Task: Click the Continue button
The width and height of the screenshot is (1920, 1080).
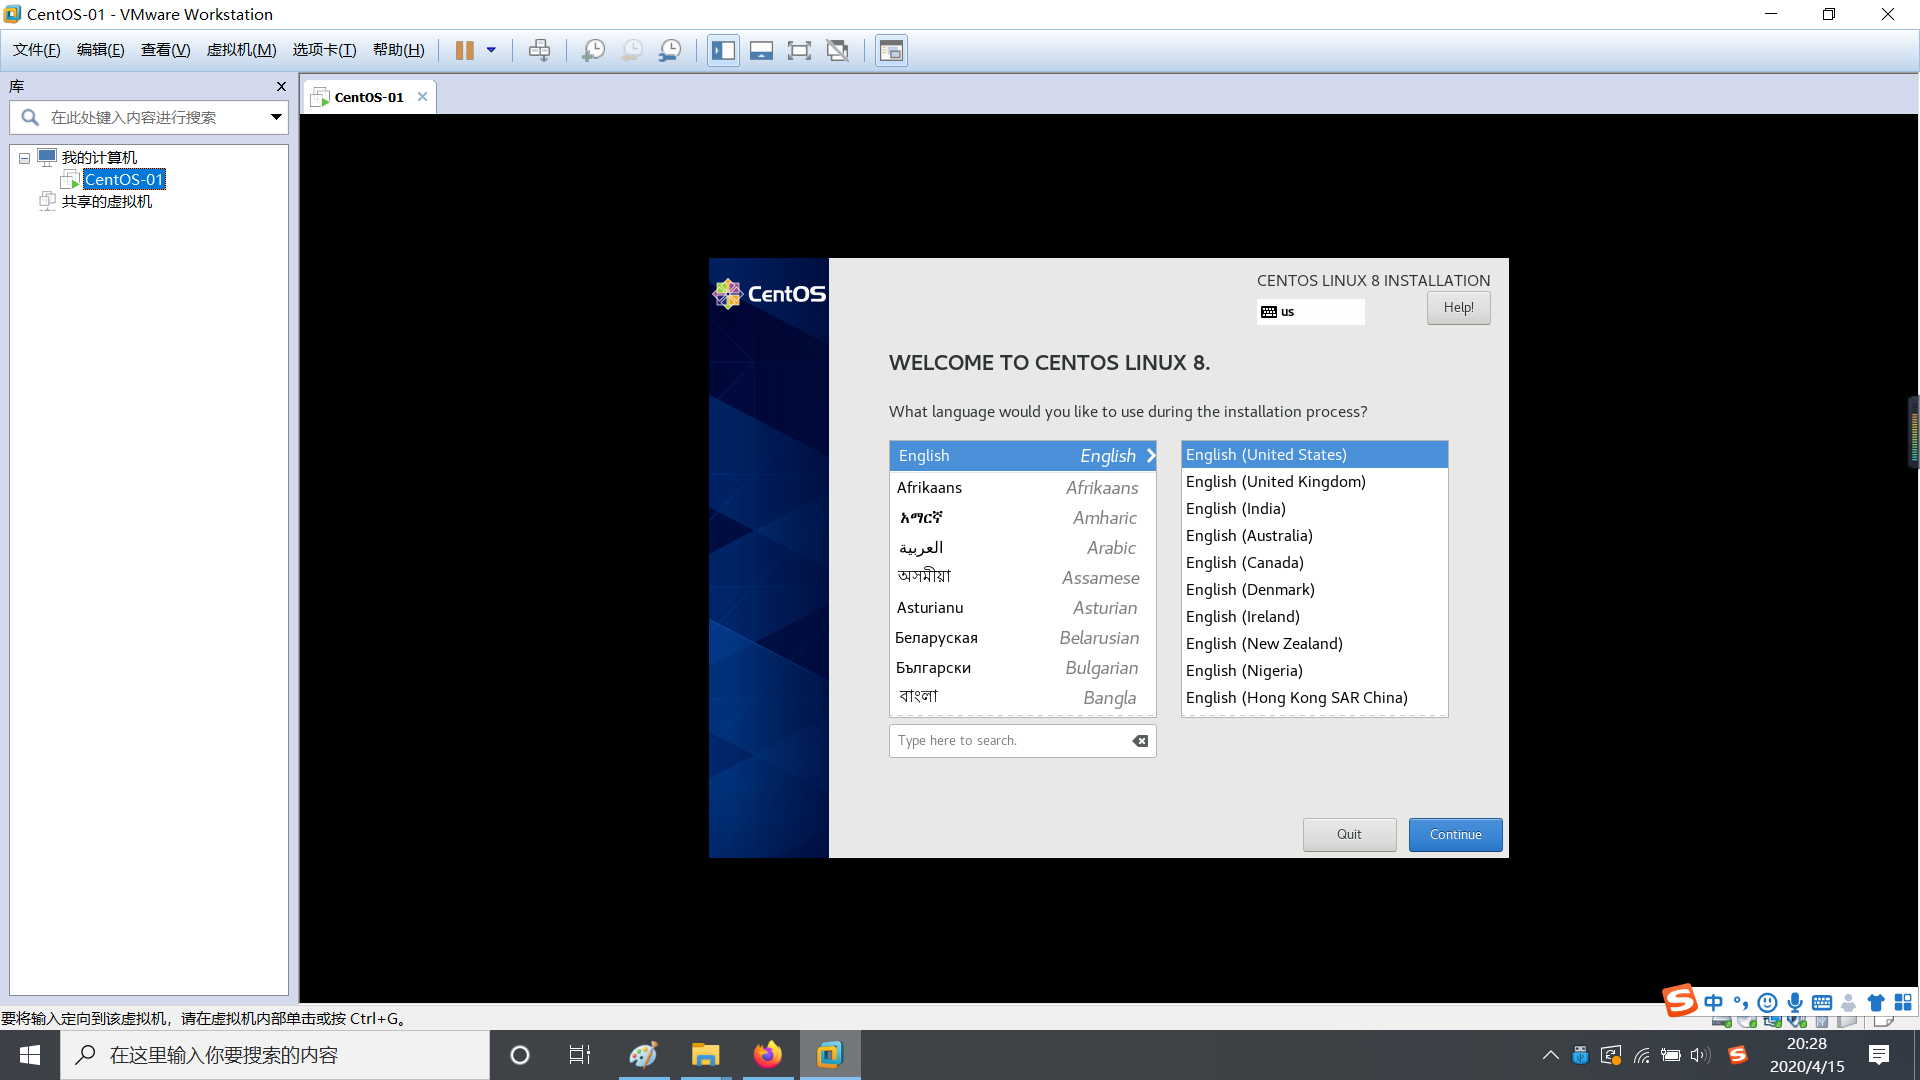Action: tap(1455, 835)
